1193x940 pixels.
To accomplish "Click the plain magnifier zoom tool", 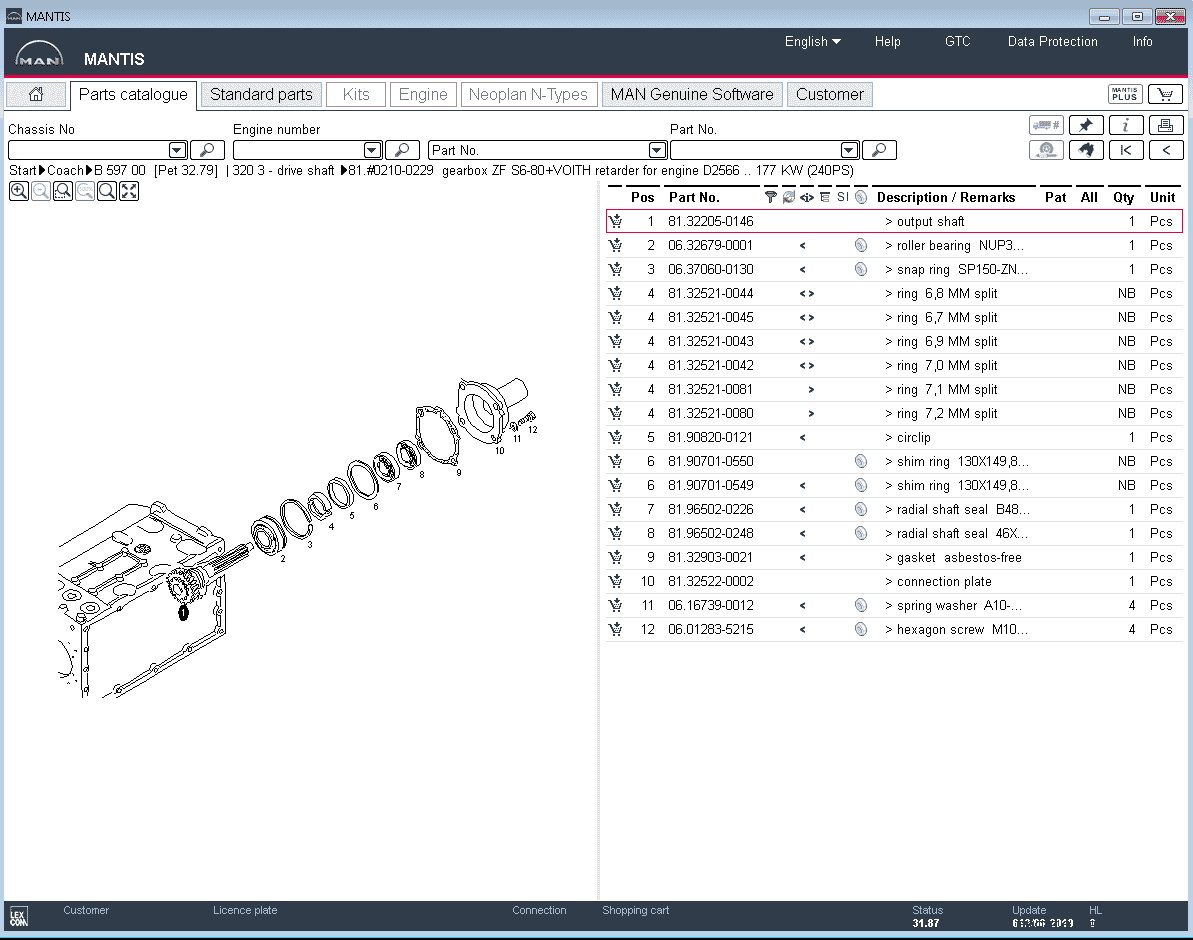I will coord(107,191).
